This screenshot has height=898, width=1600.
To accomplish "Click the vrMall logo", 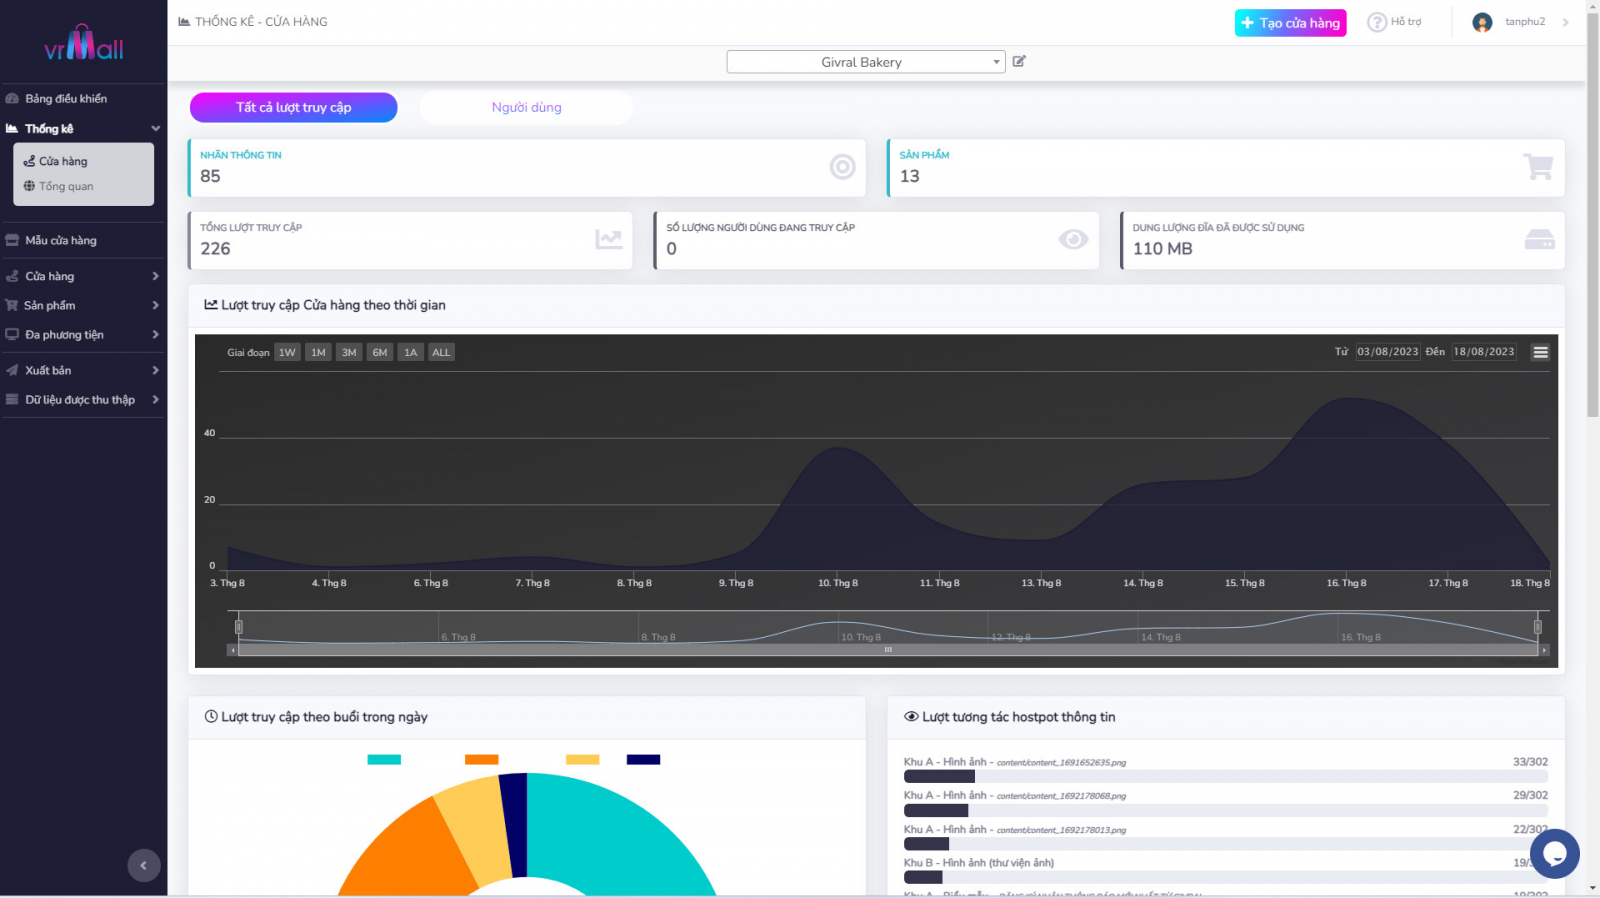I will (x=84, y=44).
